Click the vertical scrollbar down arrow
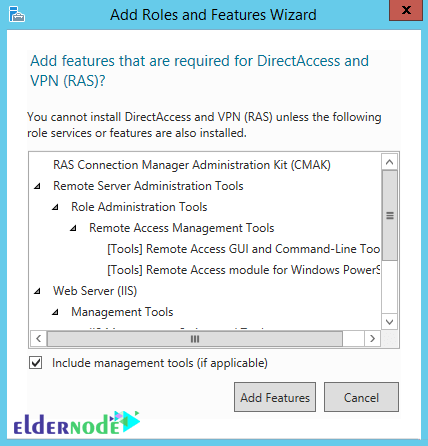The image size is (428, 446). click(389, 322)
